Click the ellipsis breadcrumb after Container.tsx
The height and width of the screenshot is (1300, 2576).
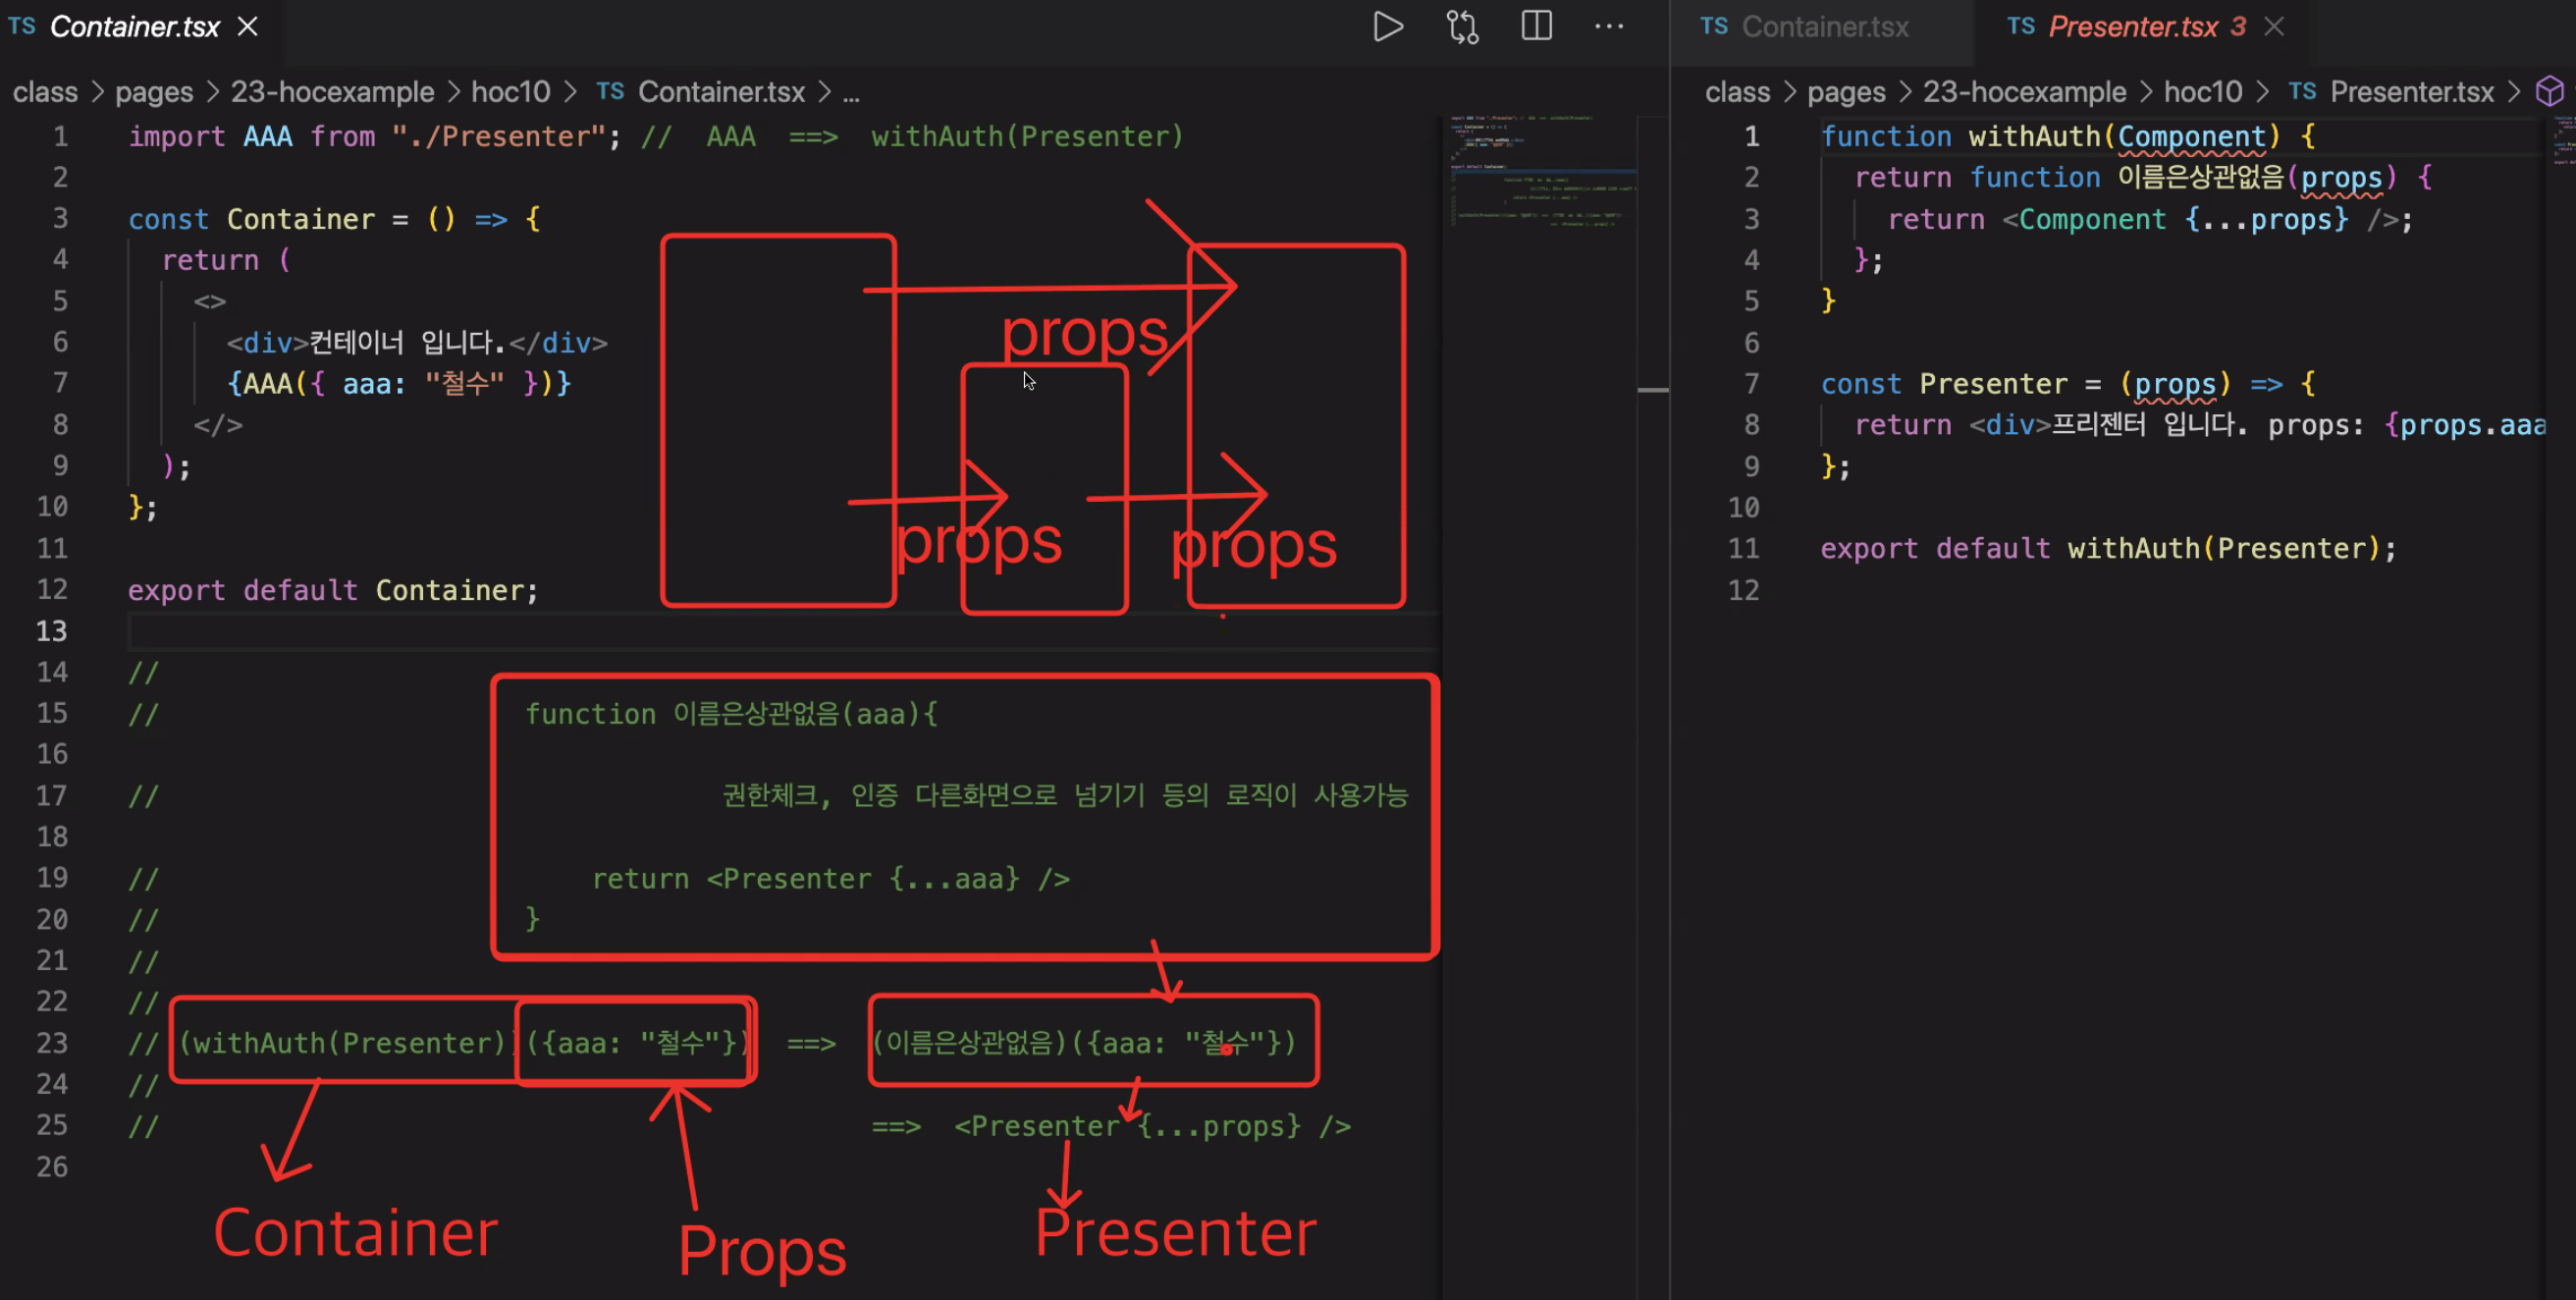[x=851, y=92]
